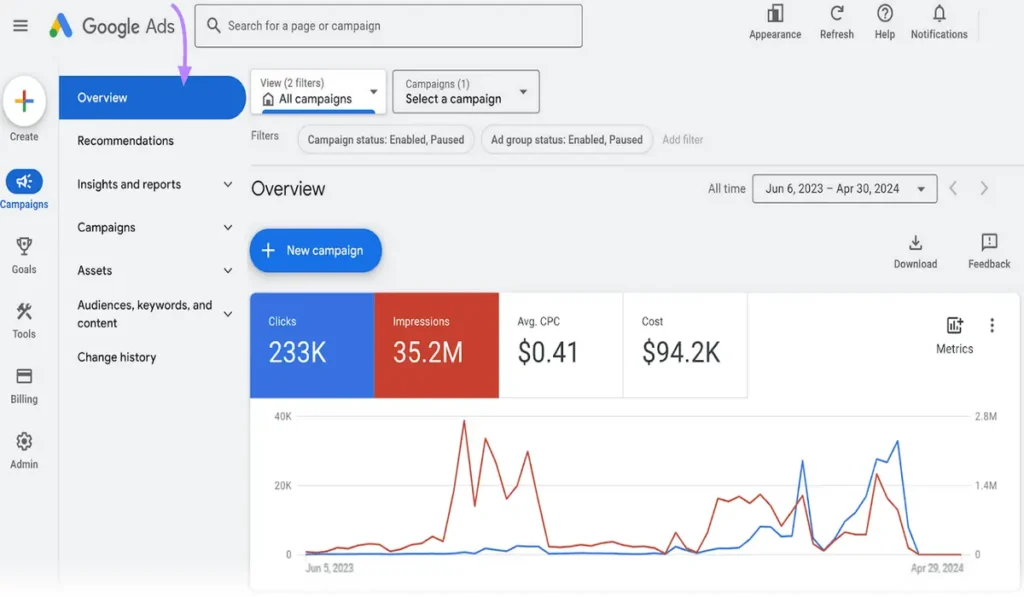Click the Create plus icon

(x=24, y=100)
